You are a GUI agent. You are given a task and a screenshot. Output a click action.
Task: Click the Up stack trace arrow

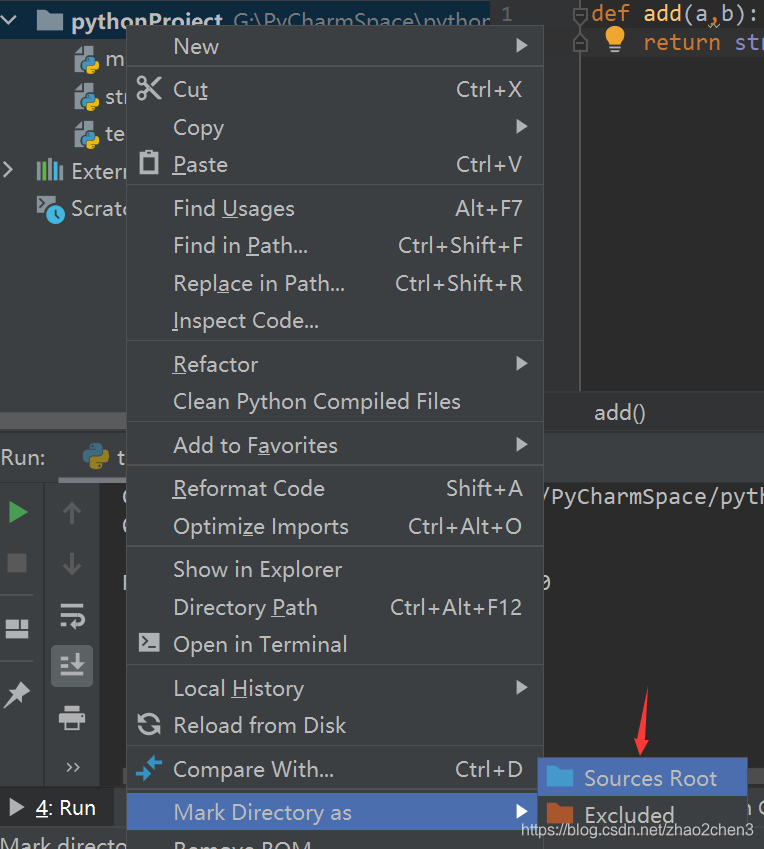(x=71, y=513)
